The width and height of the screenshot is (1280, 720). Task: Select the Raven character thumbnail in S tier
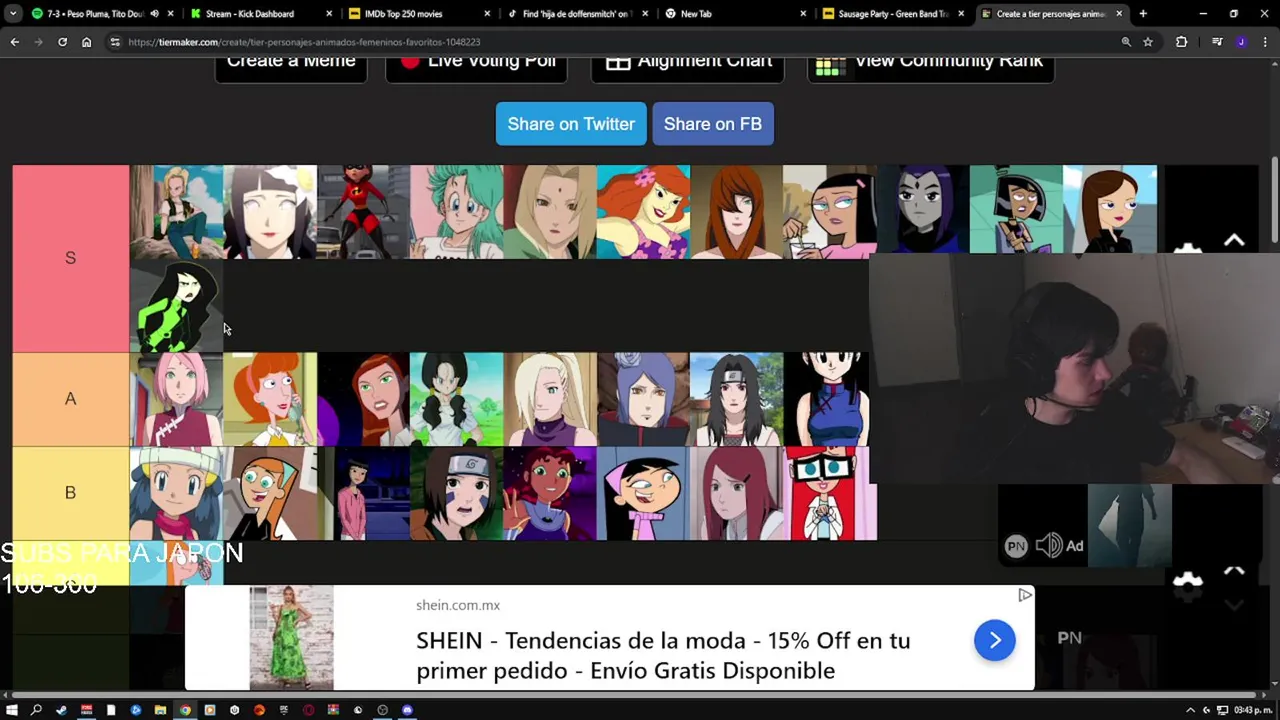(x=923, y=210)
